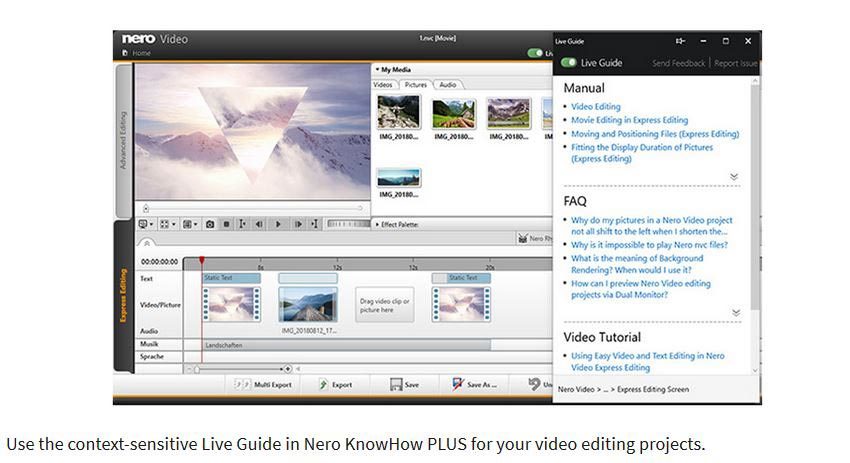Expand more FAQ entries in Live Guide
The image size is (850, 463).
[736, 313]
